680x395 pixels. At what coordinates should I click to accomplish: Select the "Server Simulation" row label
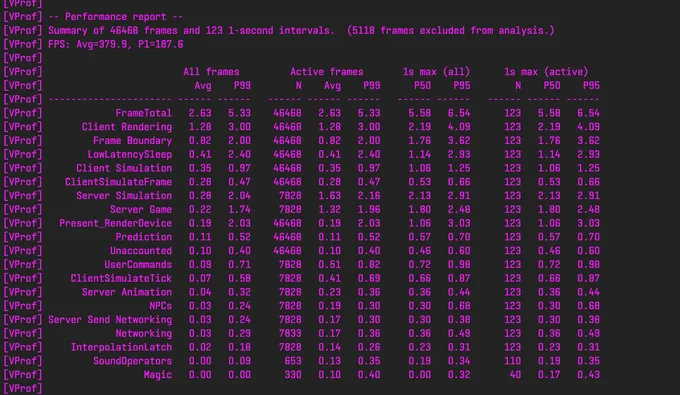click(x=124, y=196)
